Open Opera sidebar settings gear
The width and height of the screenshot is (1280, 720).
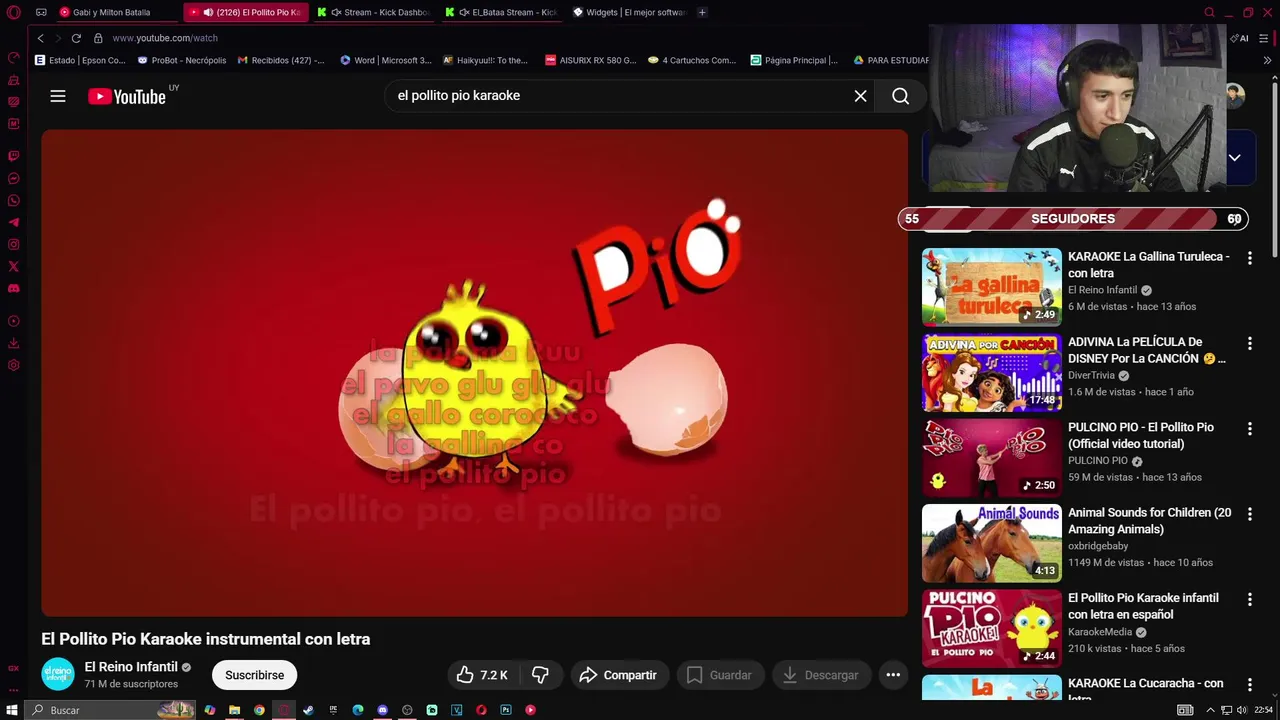[x=14, y=365]
